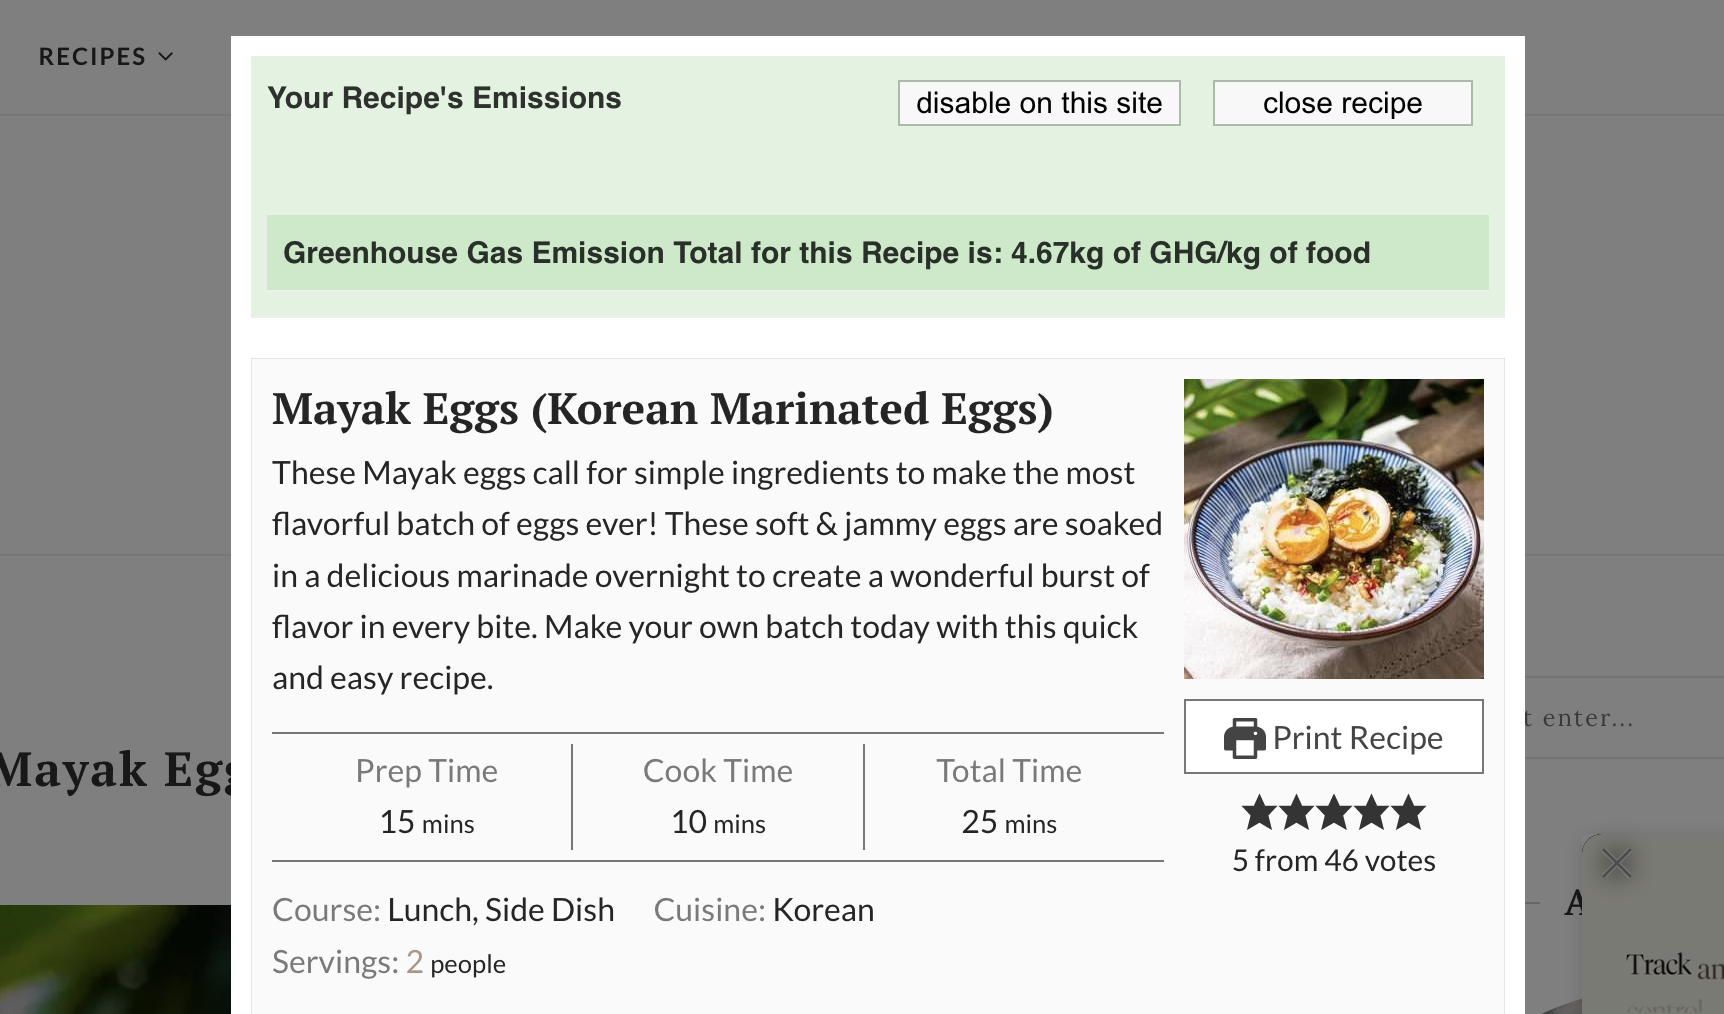This screenshot has width=1724, height=1014.
Task: Adjust servings by clicking the orange '2'
Action: coord(414,961)
